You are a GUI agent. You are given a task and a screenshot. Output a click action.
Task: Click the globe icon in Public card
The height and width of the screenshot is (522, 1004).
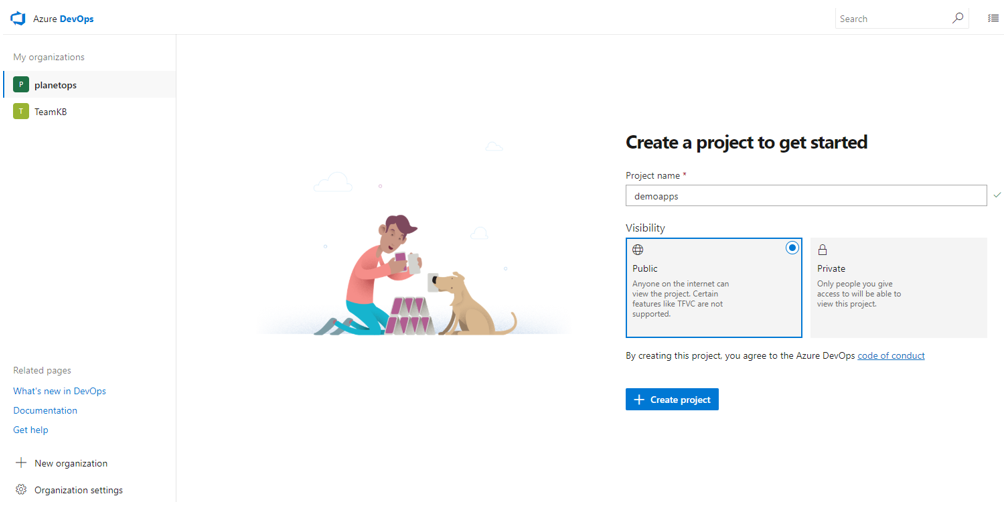coord(638,250)
